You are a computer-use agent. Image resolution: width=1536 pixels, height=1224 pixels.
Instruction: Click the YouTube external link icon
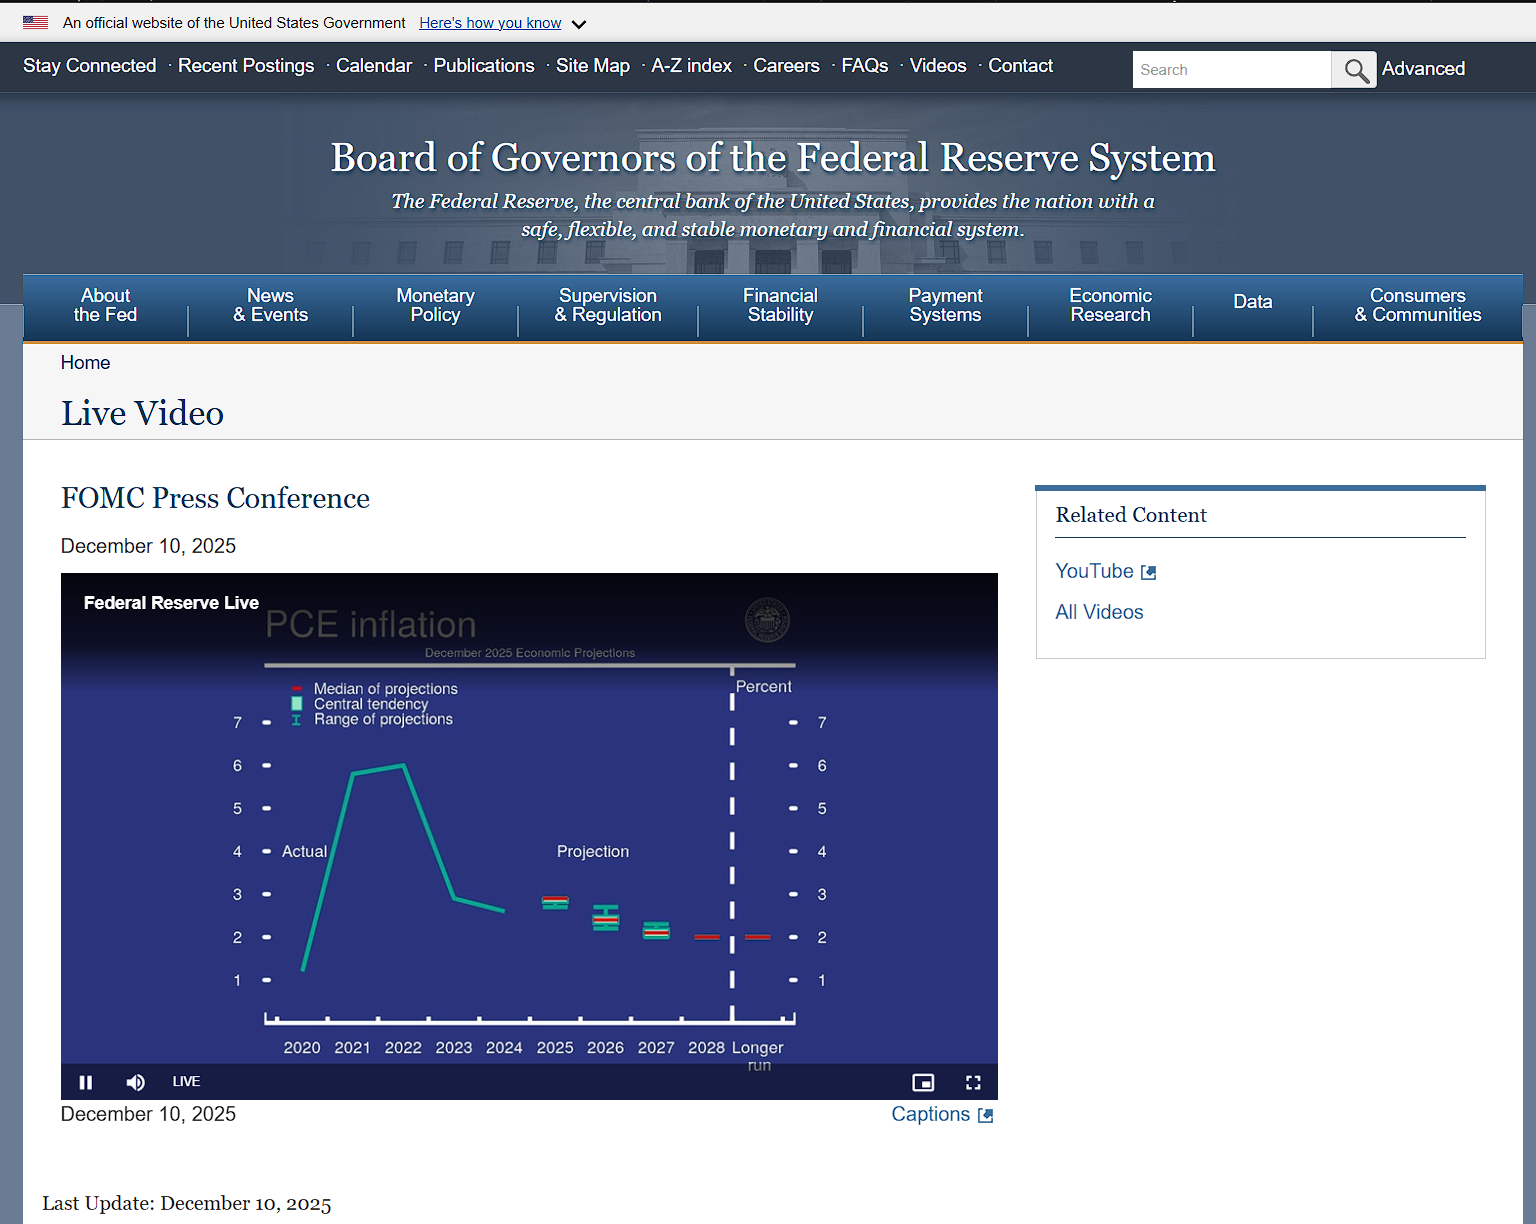1149,572
